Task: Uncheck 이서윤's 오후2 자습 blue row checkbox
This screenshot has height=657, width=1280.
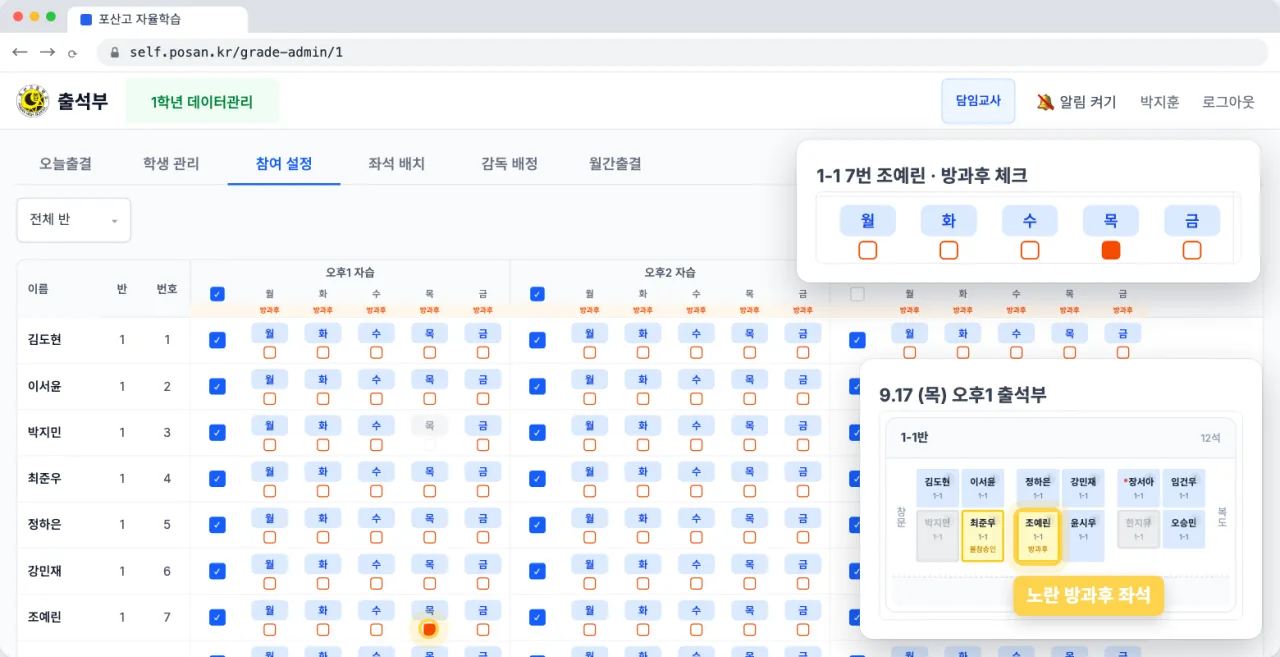Action: [537, 386]
